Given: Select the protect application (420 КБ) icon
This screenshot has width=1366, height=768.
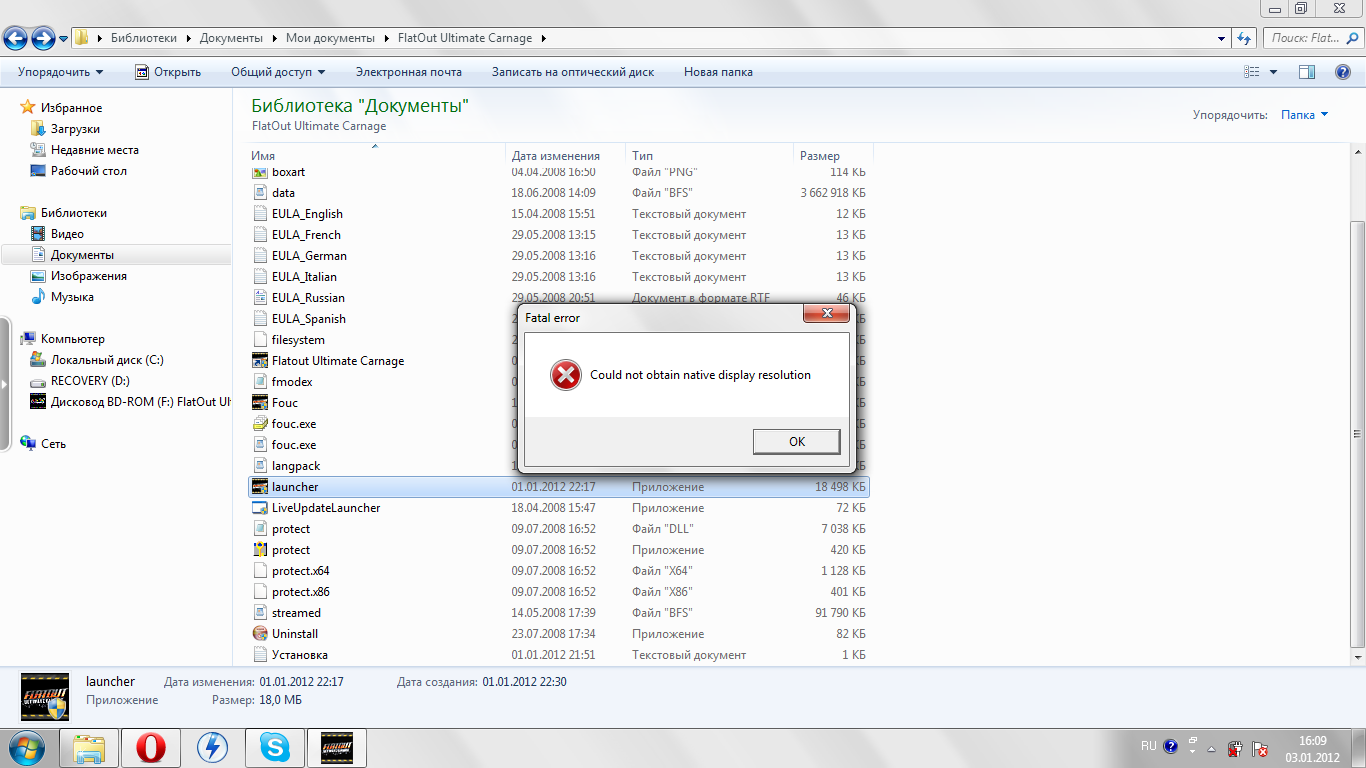Looking at the screenshot, I should (260, 550).
